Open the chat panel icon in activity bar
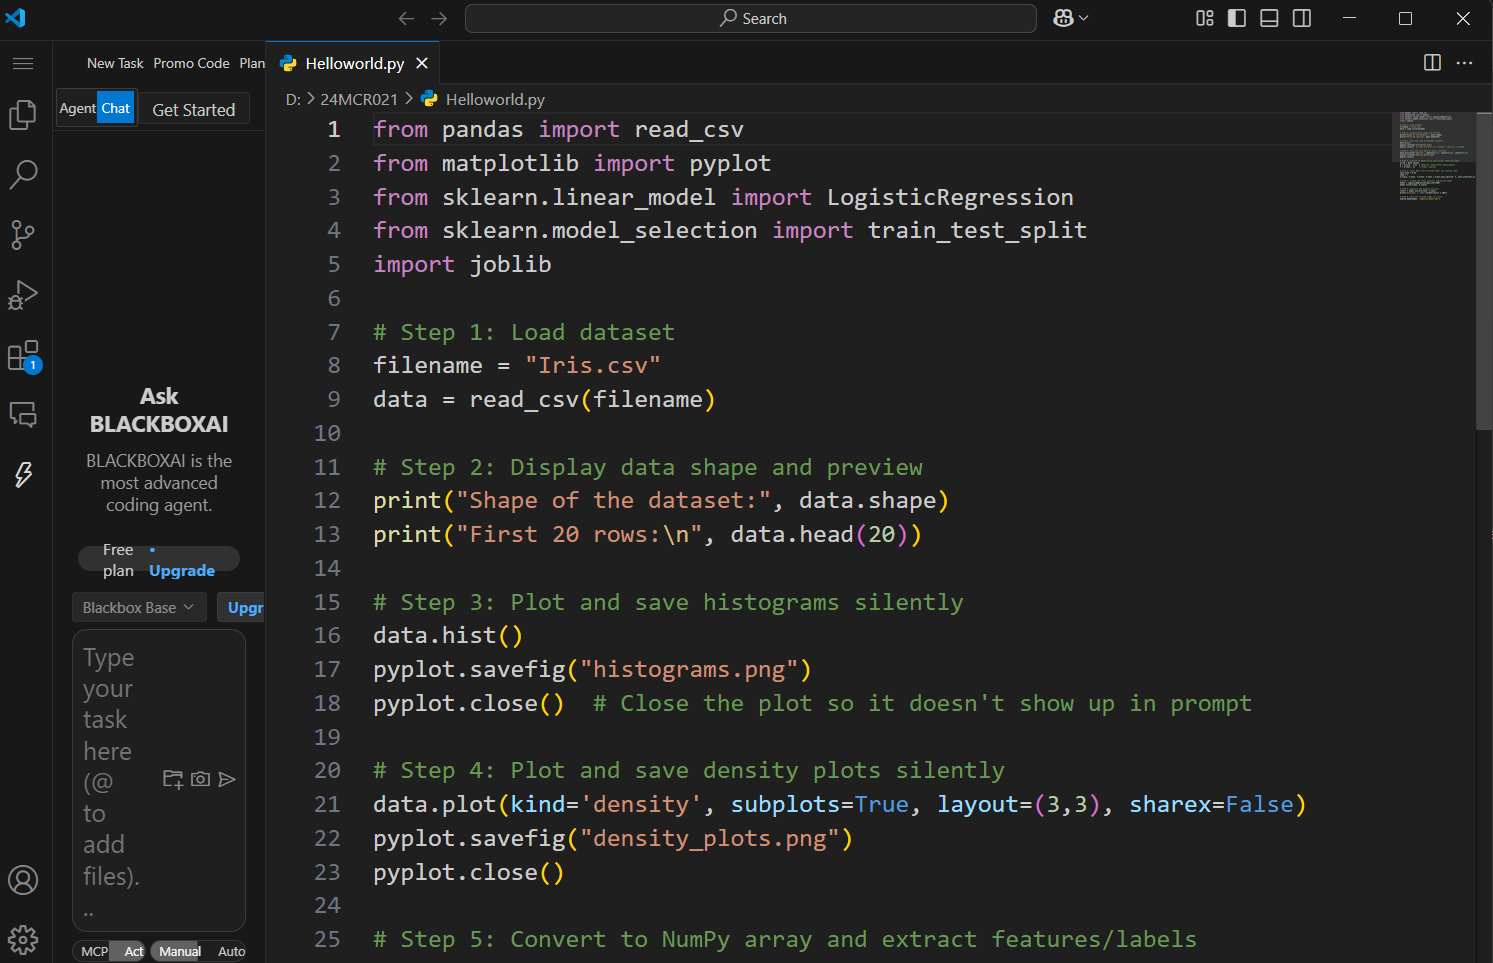Screen dimensions: 1493x963 tap(23, 414)
